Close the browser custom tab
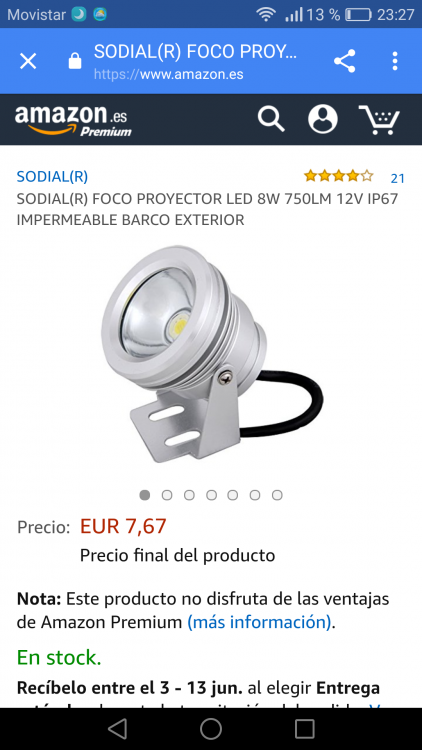The height and width of the screenshot is (750, 422). [28, 61]
